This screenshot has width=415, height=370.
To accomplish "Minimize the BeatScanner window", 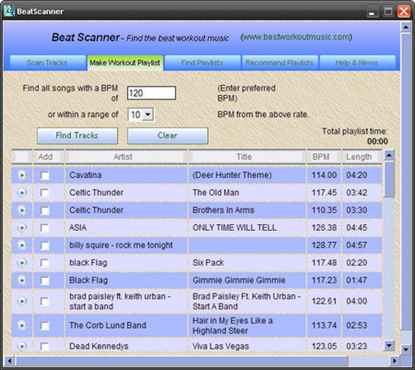I will [x=372, y=12].
